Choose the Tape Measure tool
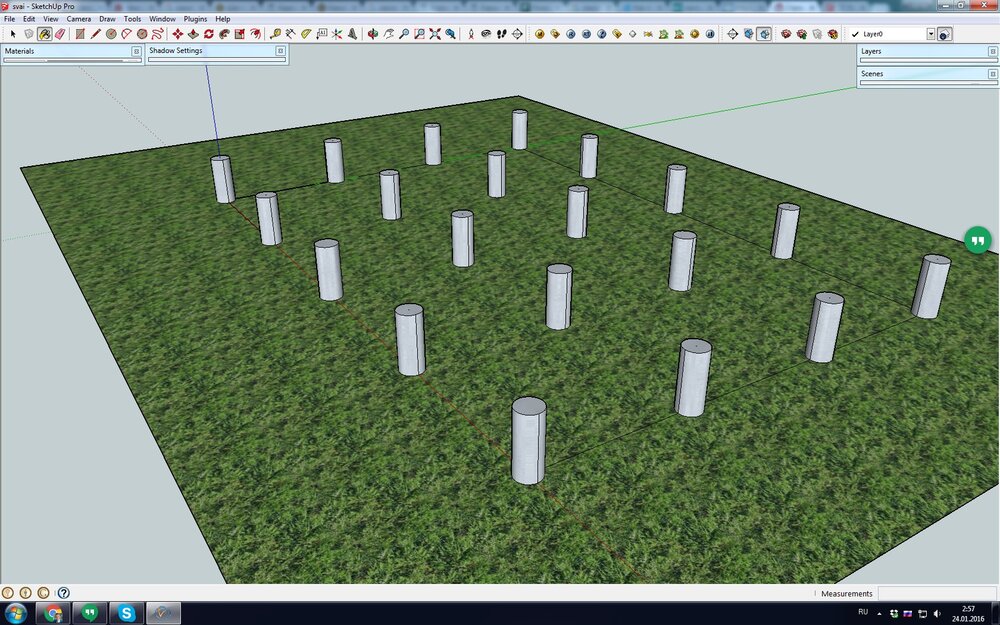1000x625 pixels. (275, 34)
